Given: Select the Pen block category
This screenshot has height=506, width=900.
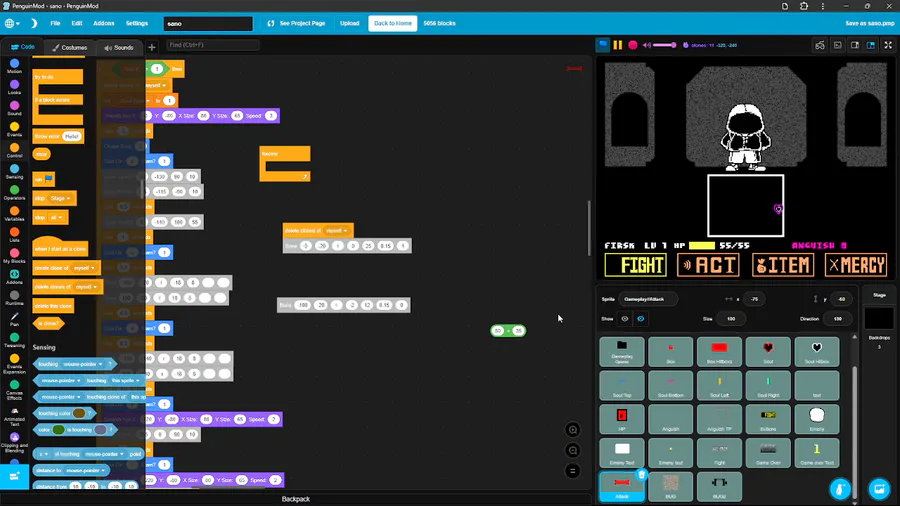Looking at the screenshot, I should click(14, 319).
